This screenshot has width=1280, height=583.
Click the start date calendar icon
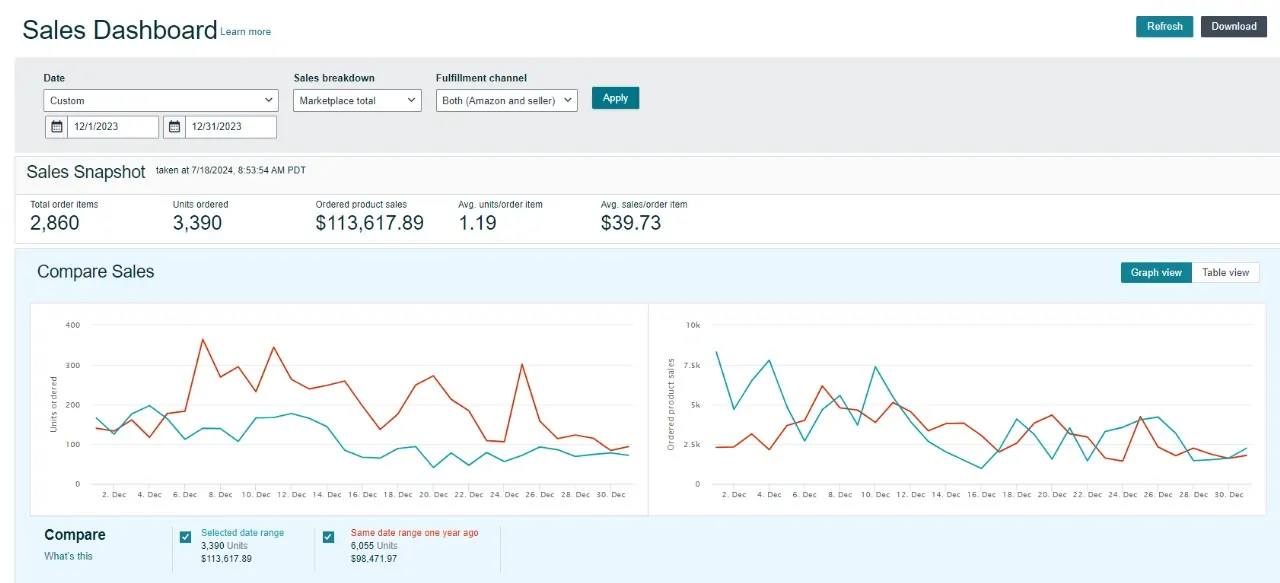[57, 127]
